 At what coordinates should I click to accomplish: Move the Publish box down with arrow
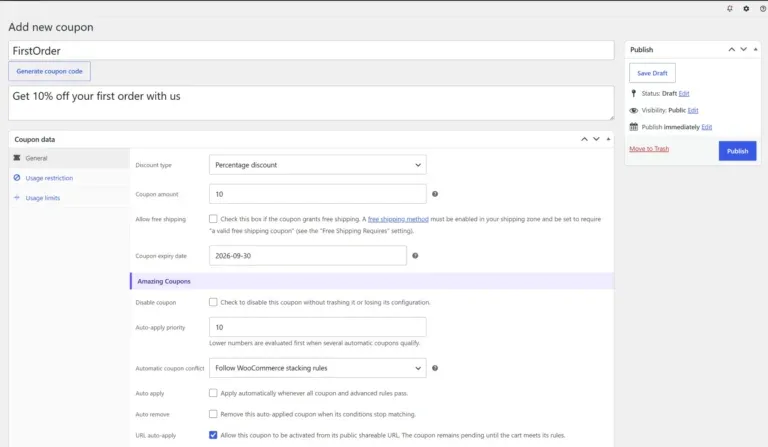[744, 49]
